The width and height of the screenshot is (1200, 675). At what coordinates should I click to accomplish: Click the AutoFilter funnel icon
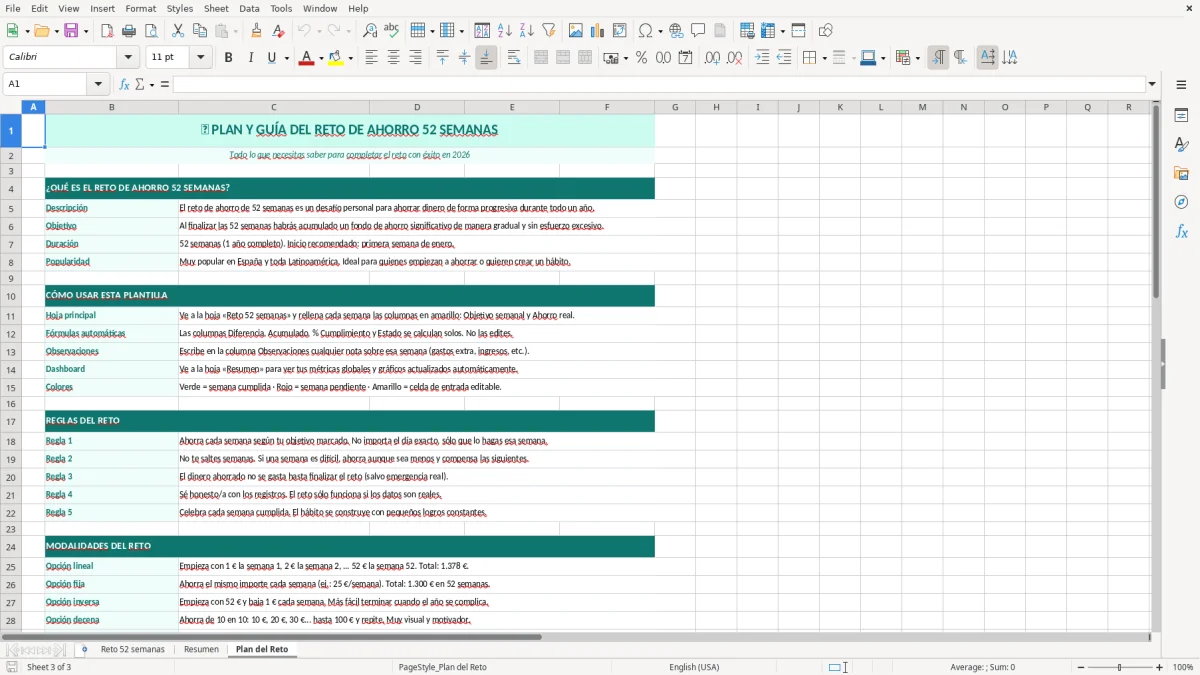click(x=548, y=31)
